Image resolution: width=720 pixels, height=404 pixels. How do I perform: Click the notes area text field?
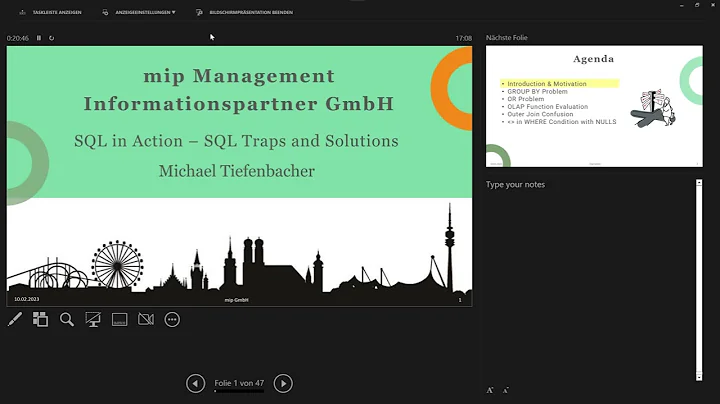click(590, 280)
